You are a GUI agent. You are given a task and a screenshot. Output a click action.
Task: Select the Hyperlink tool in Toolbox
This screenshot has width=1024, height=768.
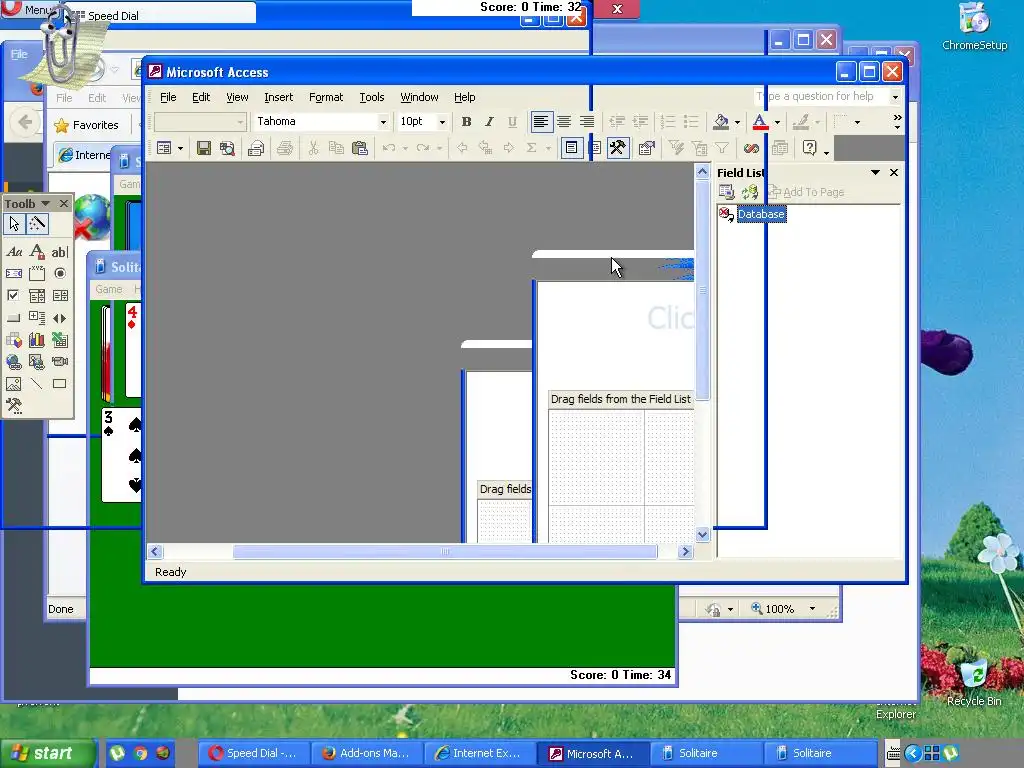click(14, 362)
